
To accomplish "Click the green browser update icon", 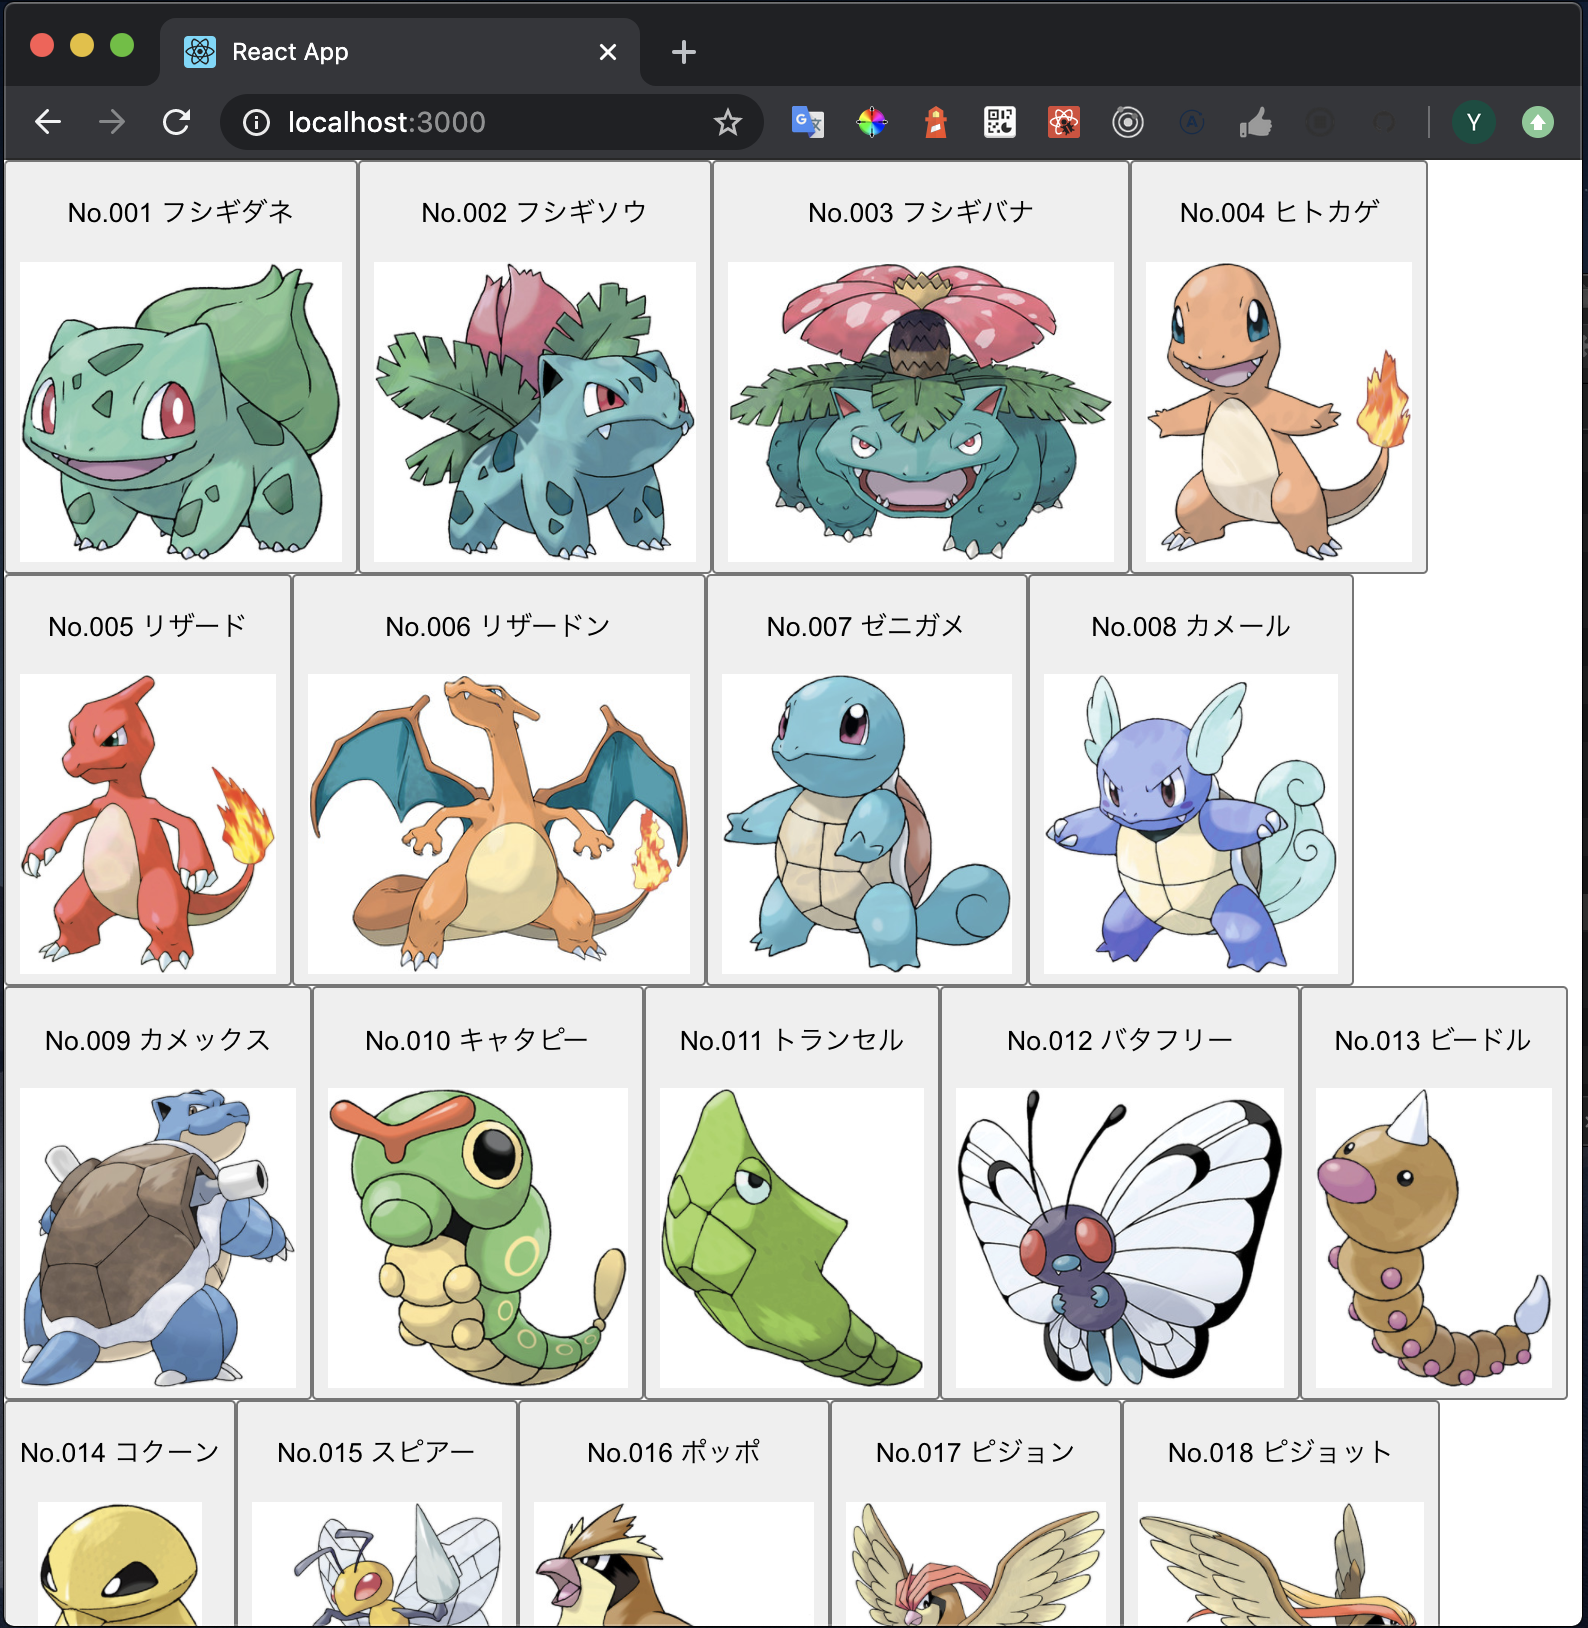I will pos(1538,122).
